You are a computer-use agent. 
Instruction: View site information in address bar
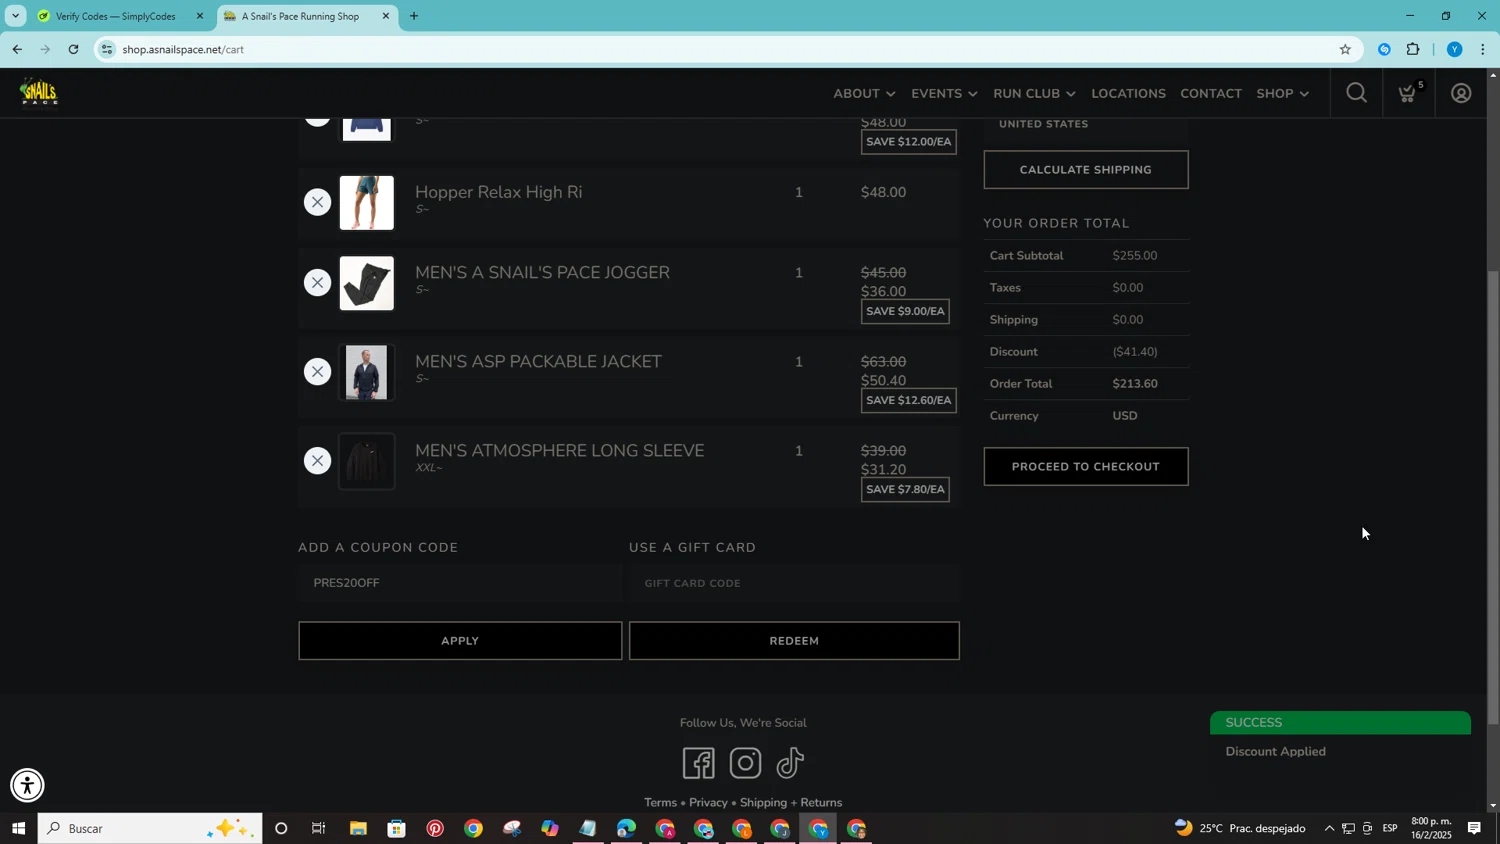click(107, 49)
